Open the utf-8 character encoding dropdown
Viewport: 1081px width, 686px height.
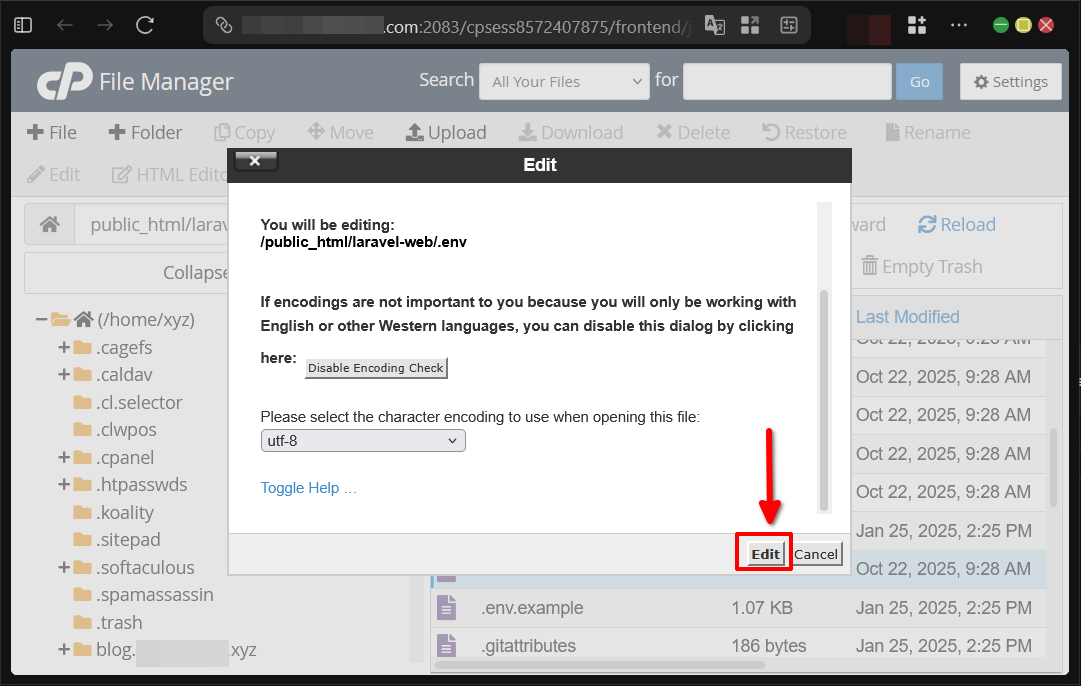coord(363,440)
